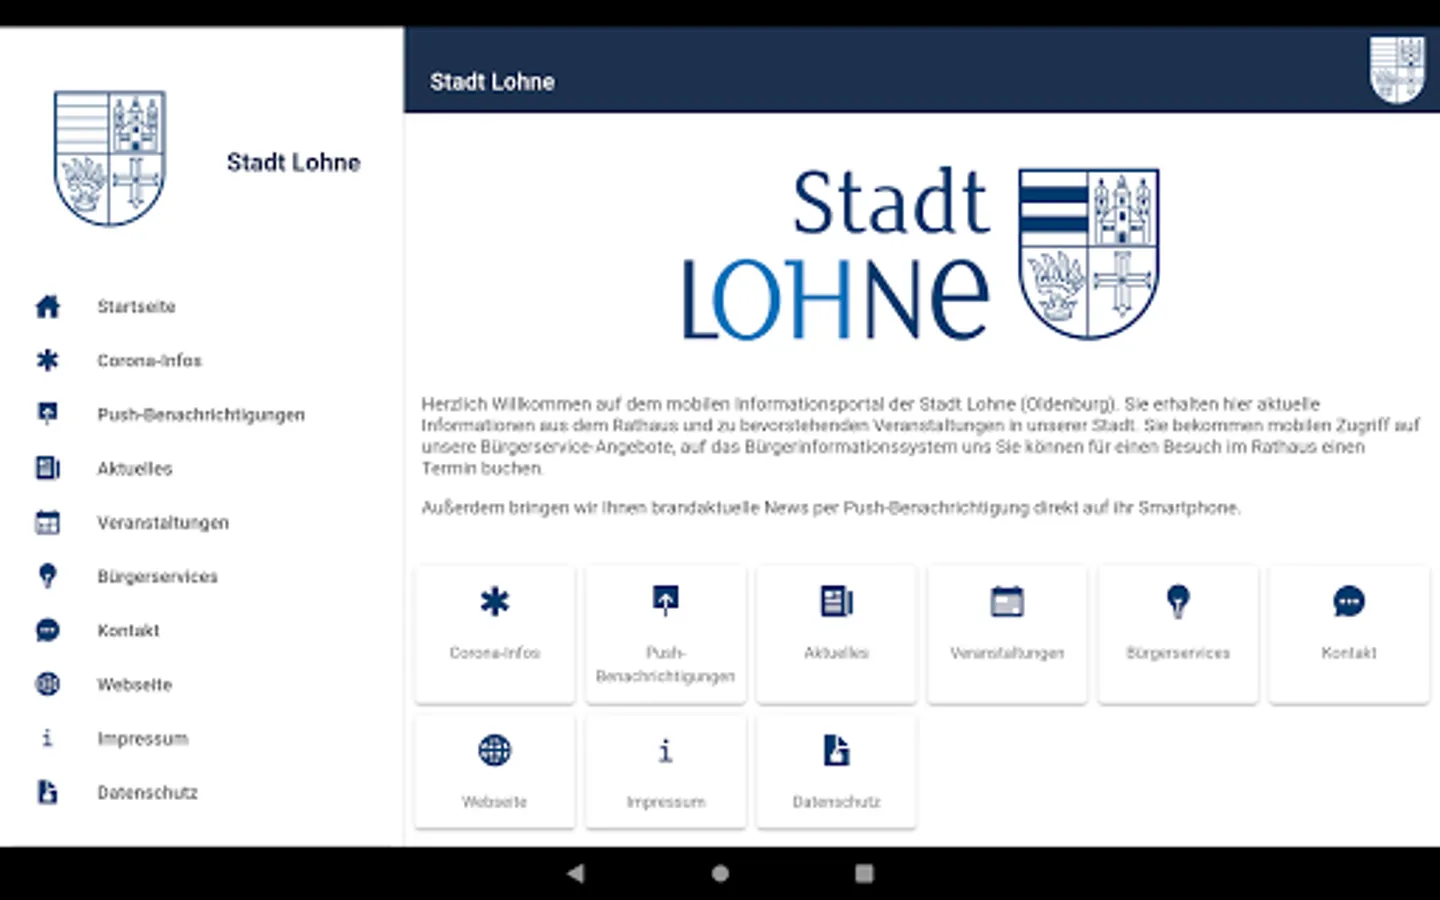
Task: Click the large coat of arms beside the wordmark
Action: (1089, 254)
